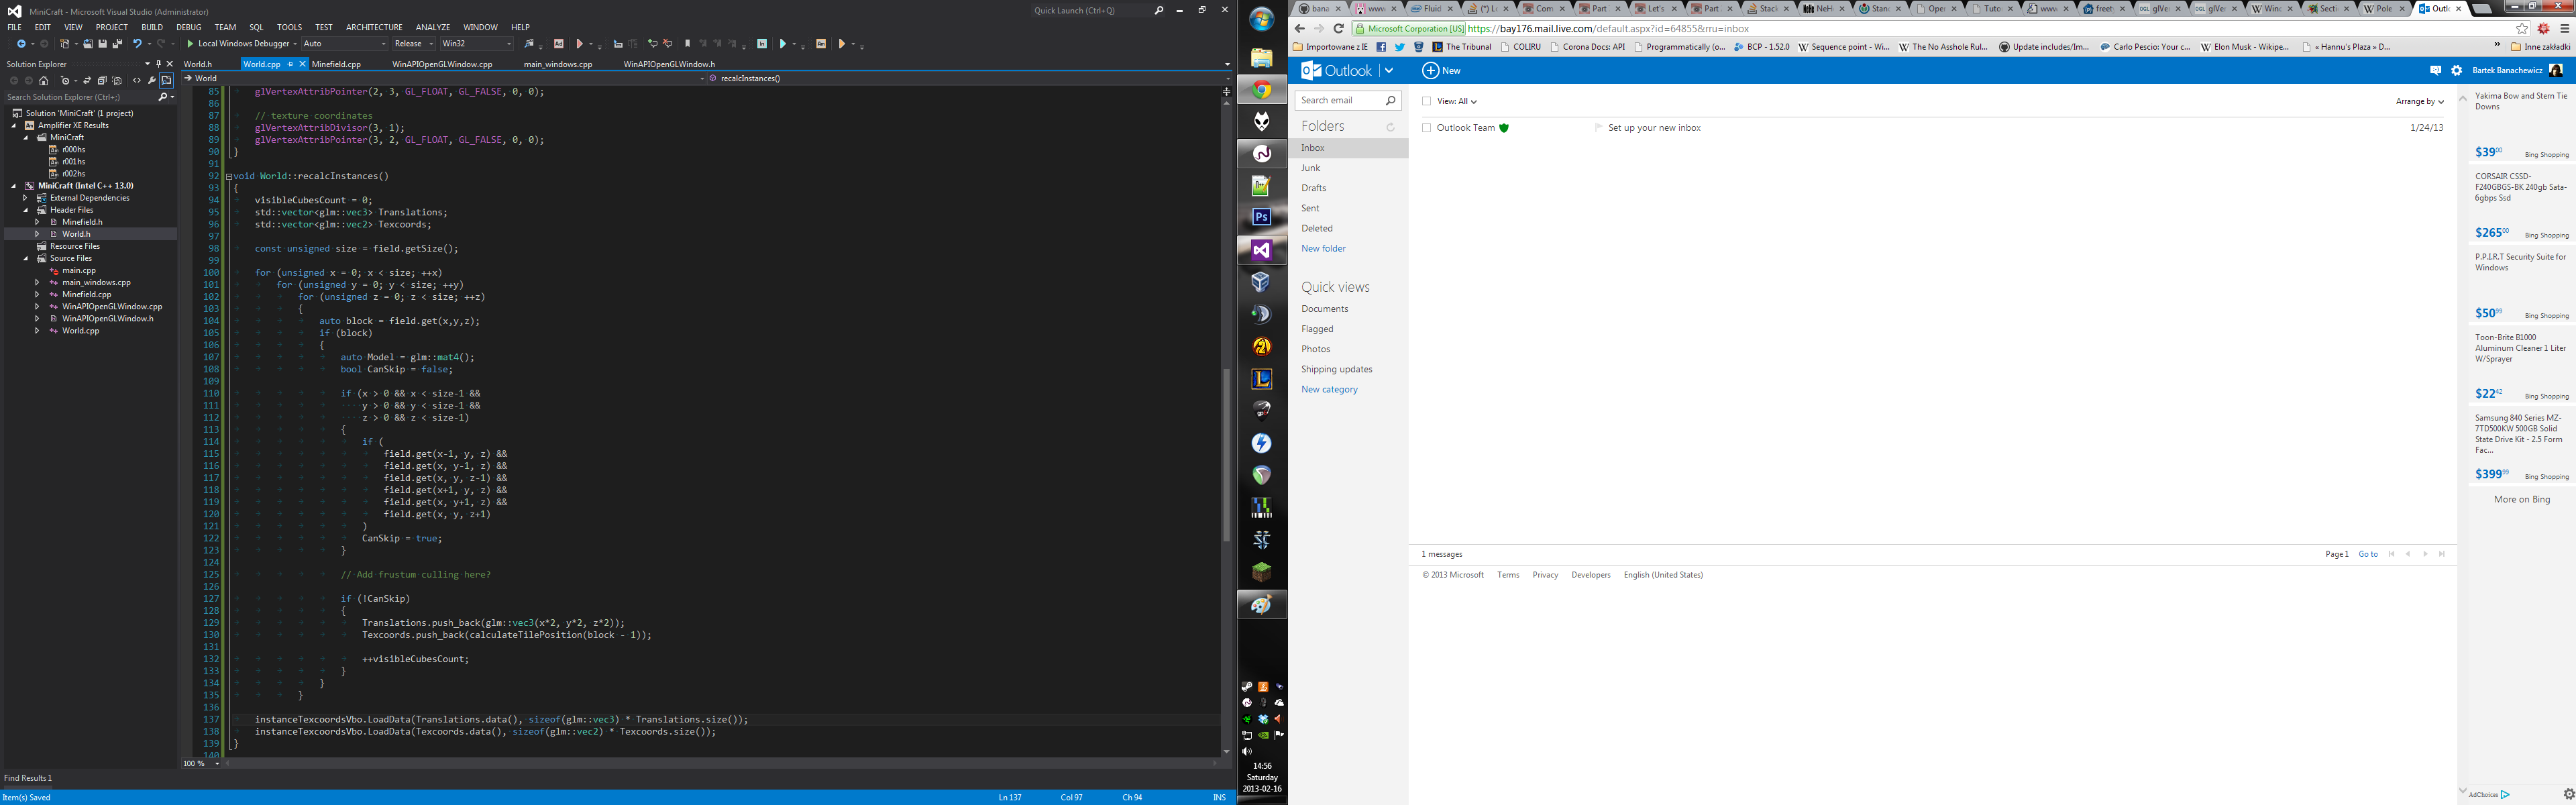Open the Auto debug type dropdown
Image resolution: width=2576 pixels, height=805 pixels.
click(344, 44)
